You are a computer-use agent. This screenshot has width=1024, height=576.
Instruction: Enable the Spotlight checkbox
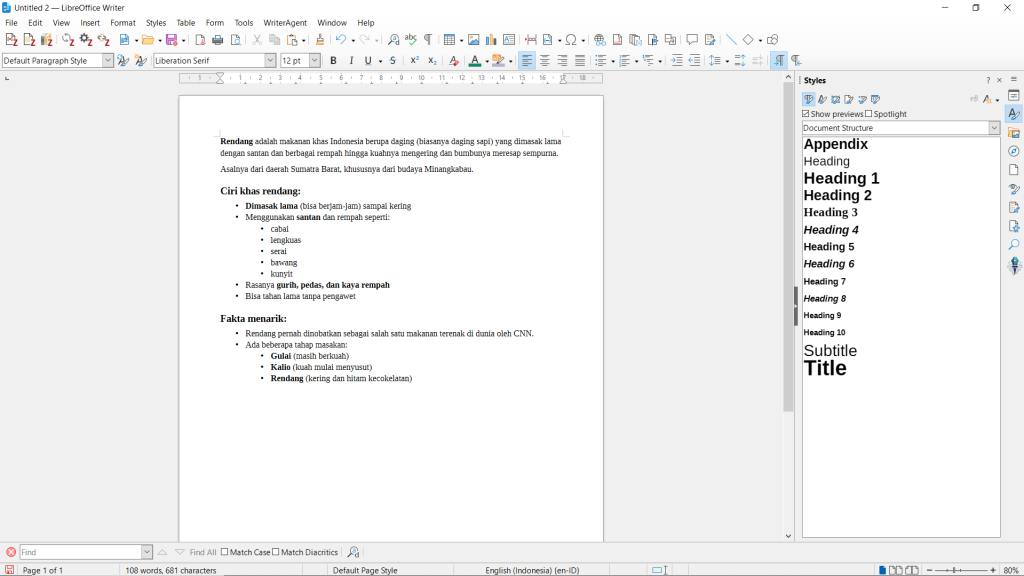tap(869, 114)
